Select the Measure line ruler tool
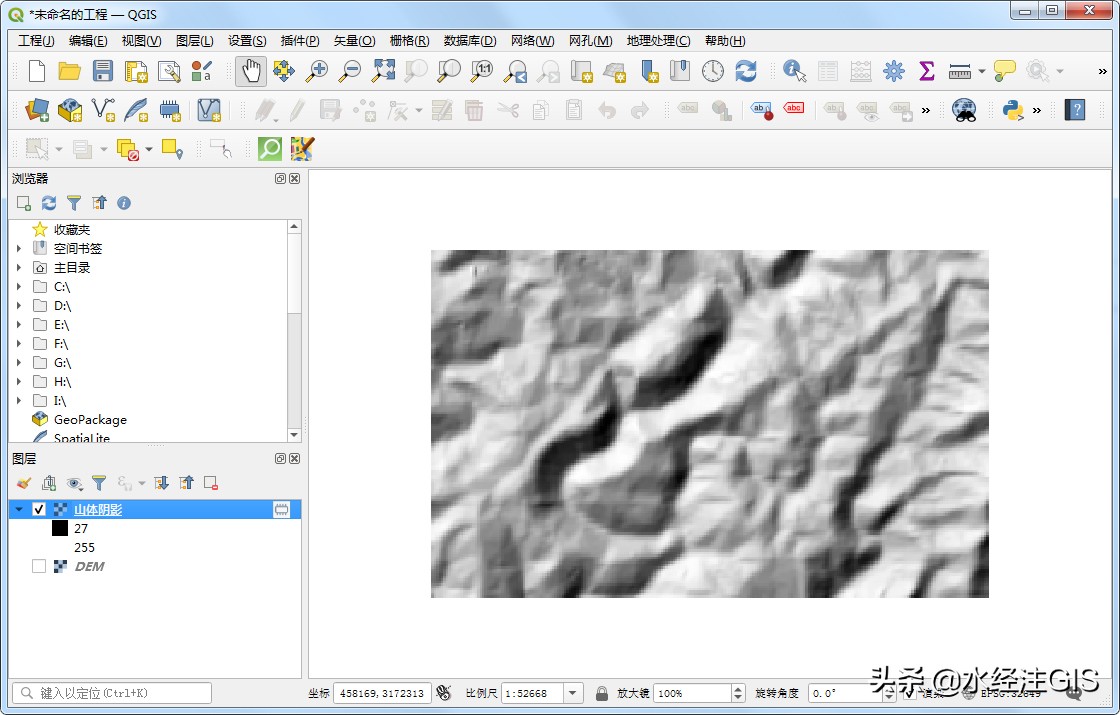The width and height of the screenshot is (1120, 715). 959,71
